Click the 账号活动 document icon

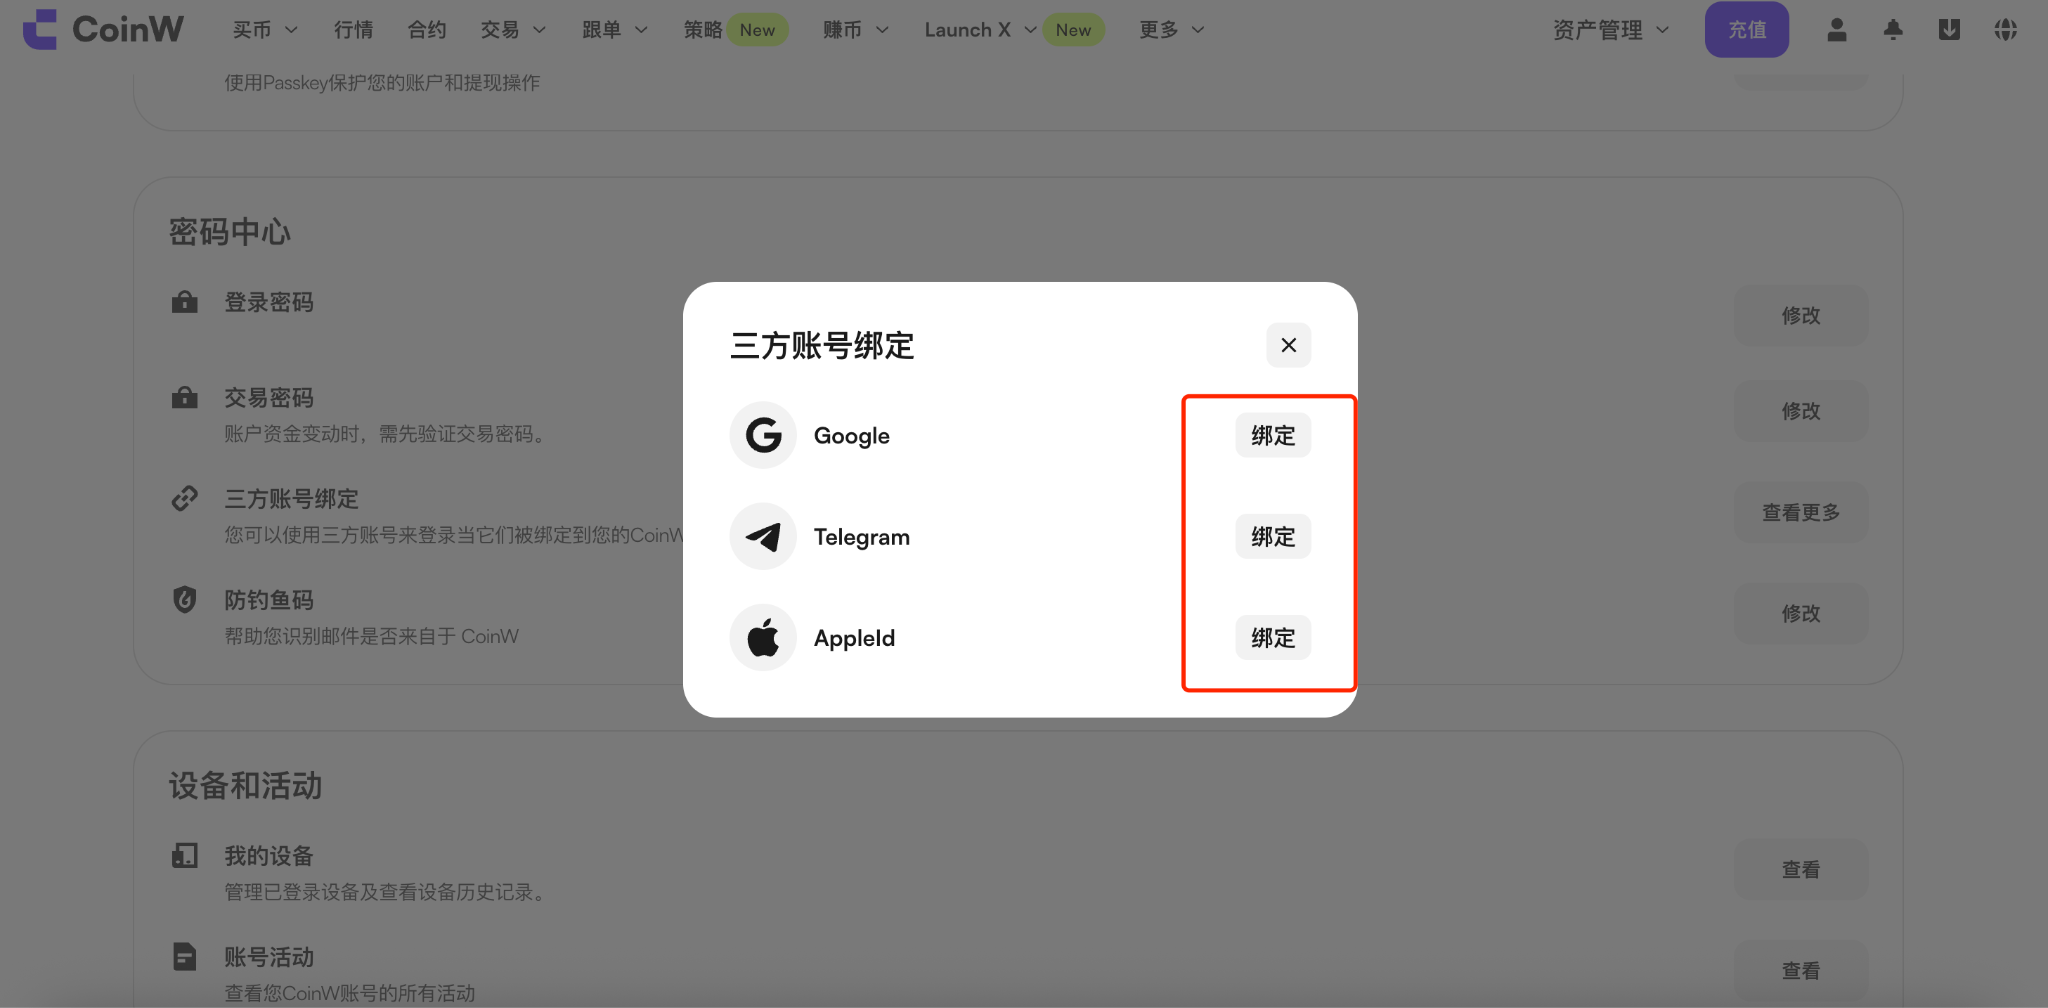[x=185, y=957]
